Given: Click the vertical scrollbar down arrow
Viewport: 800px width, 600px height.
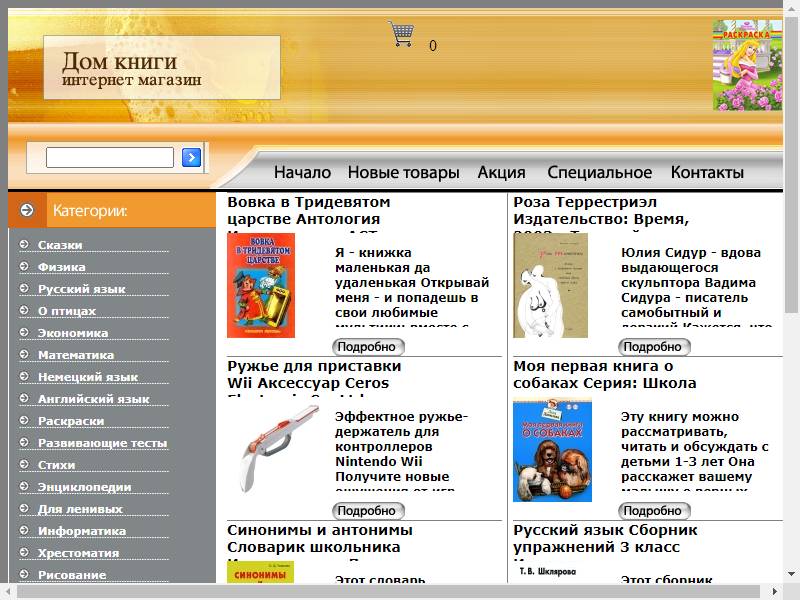Looking at the screenshot, I should 791,573.
